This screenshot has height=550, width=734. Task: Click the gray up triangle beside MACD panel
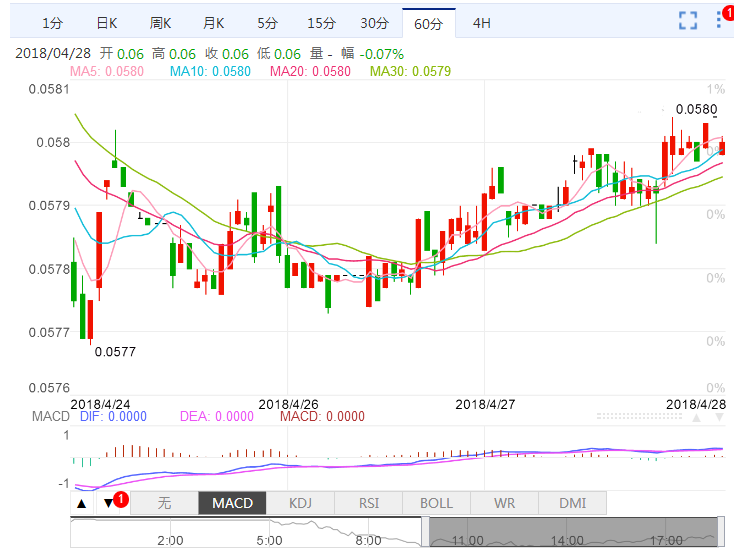click(697, 418)
